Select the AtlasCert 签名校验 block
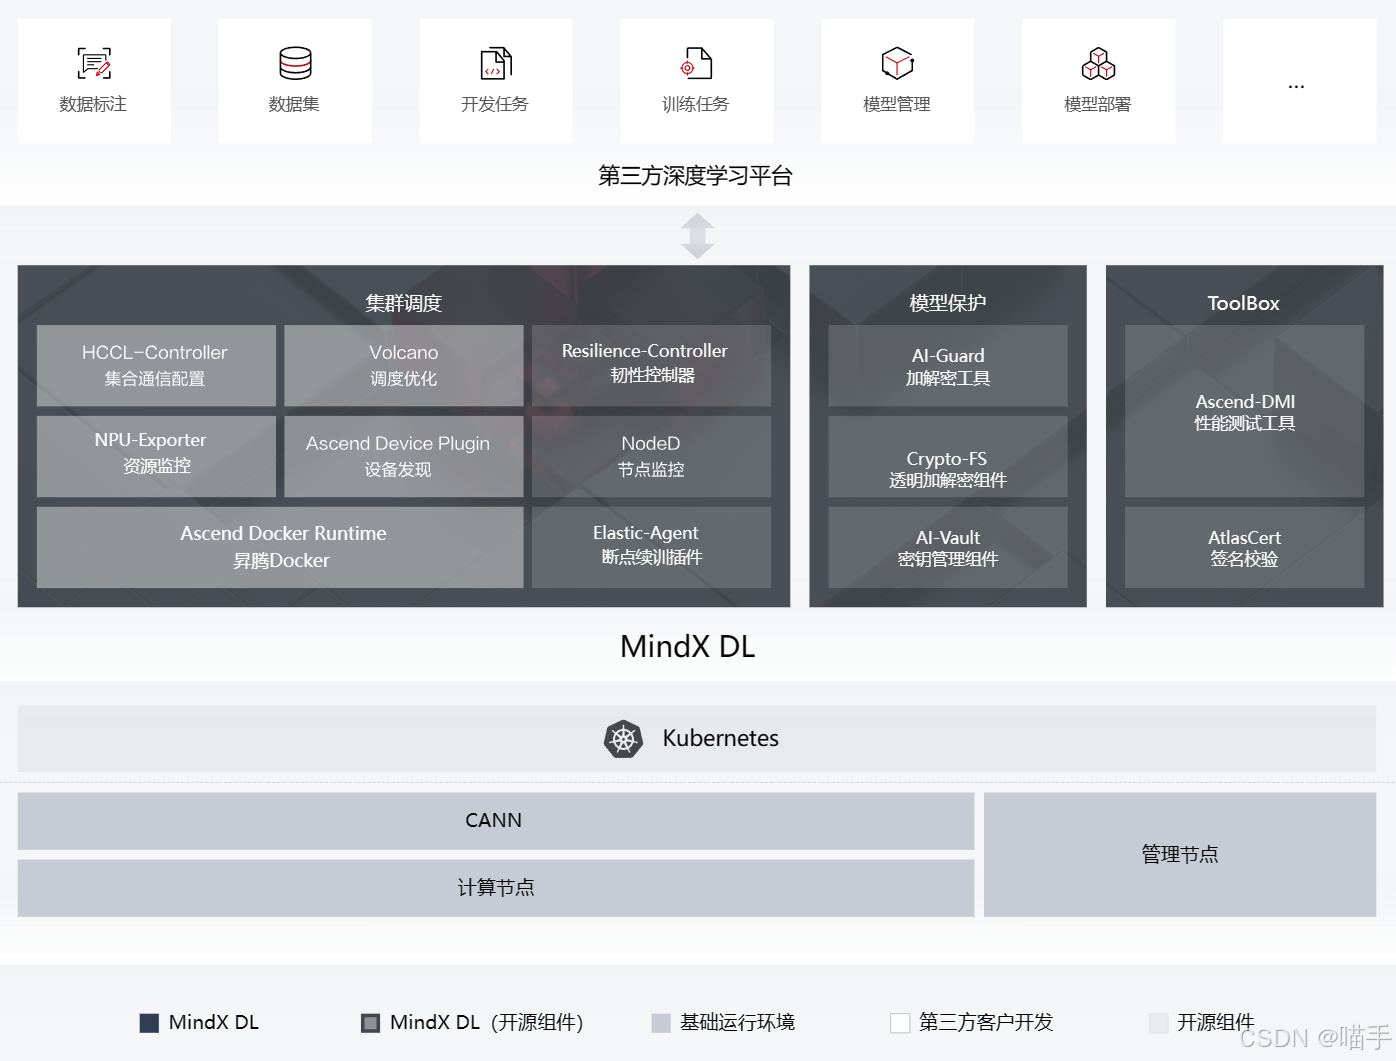The image size is (1396, 1061). coord(1245,547)
